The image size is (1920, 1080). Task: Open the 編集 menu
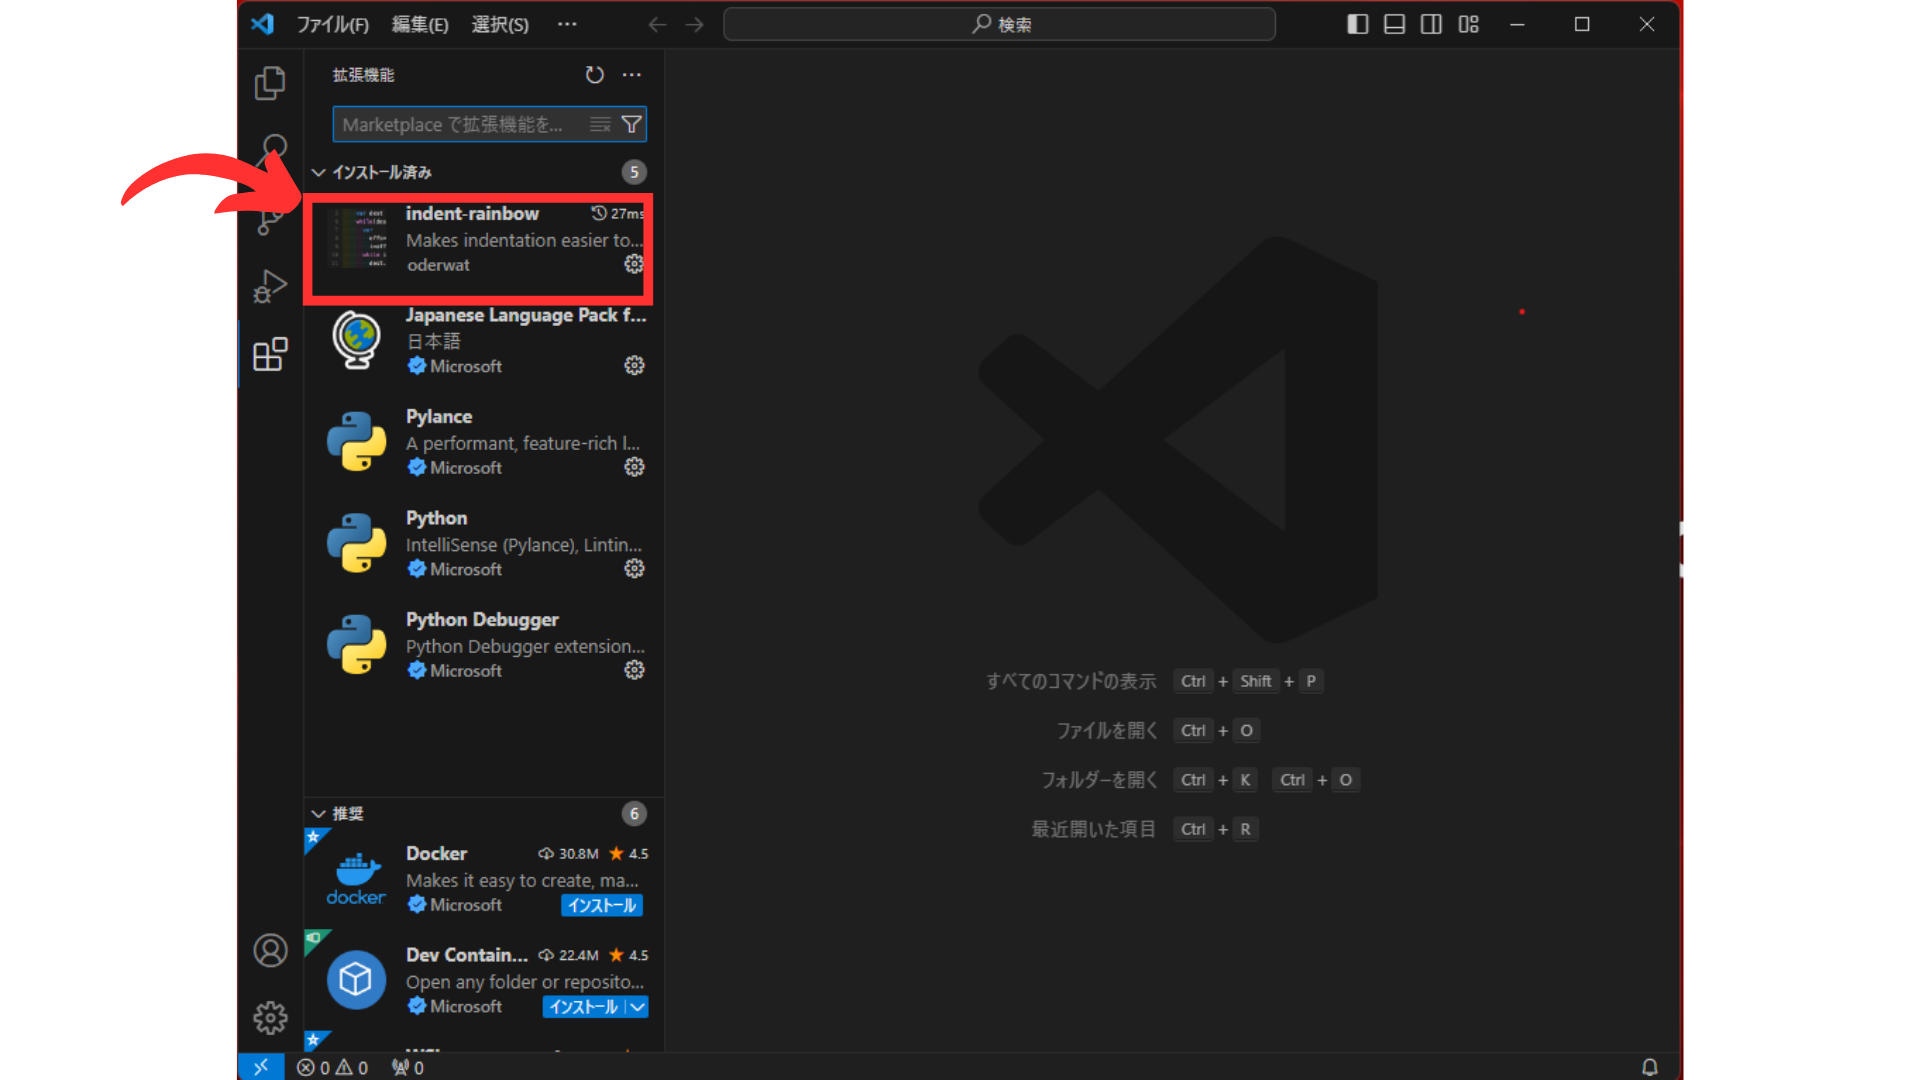click(x=419, y=24)
